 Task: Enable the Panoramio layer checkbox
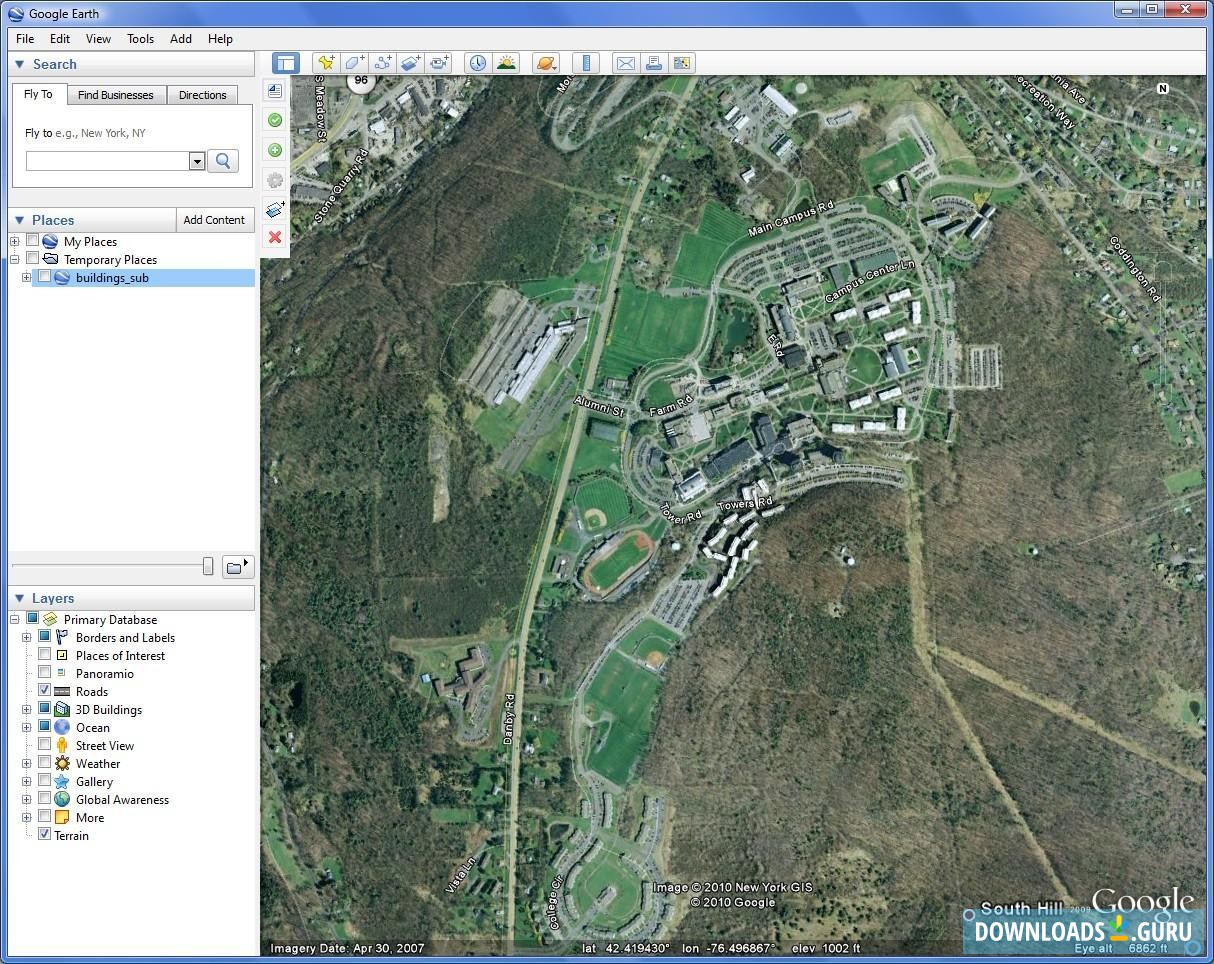point(45,673)
